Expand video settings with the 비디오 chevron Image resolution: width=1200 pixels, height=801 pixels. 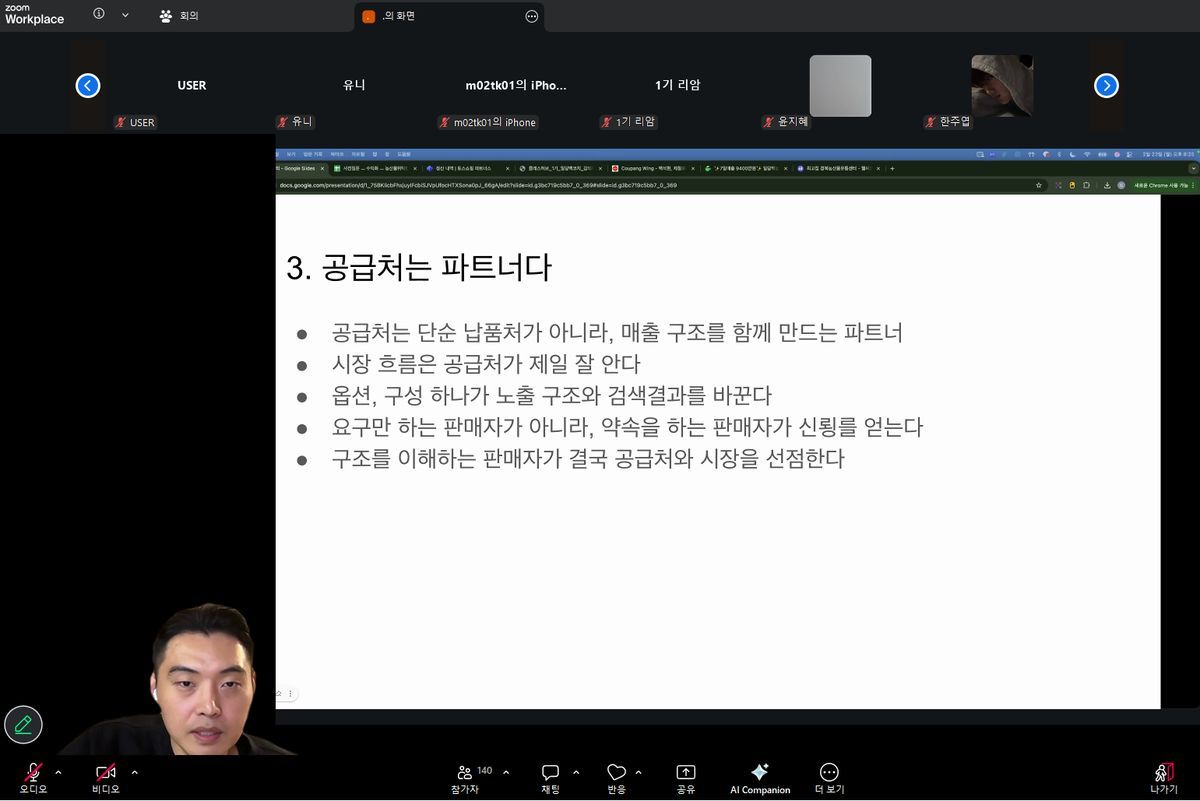click(x=134, y=772)
